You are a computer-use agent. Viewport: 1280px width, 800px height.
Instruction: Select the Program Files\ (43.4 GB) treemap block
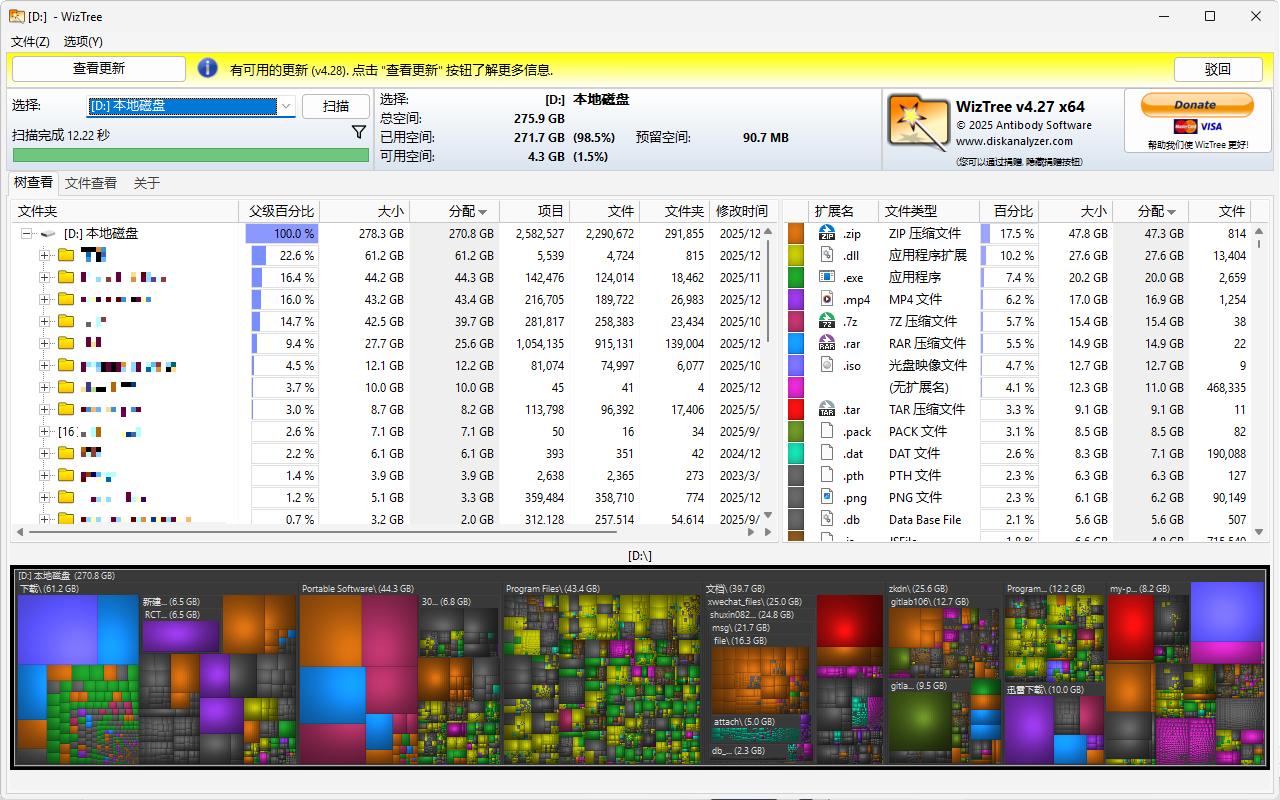click(x=602, y=674)
